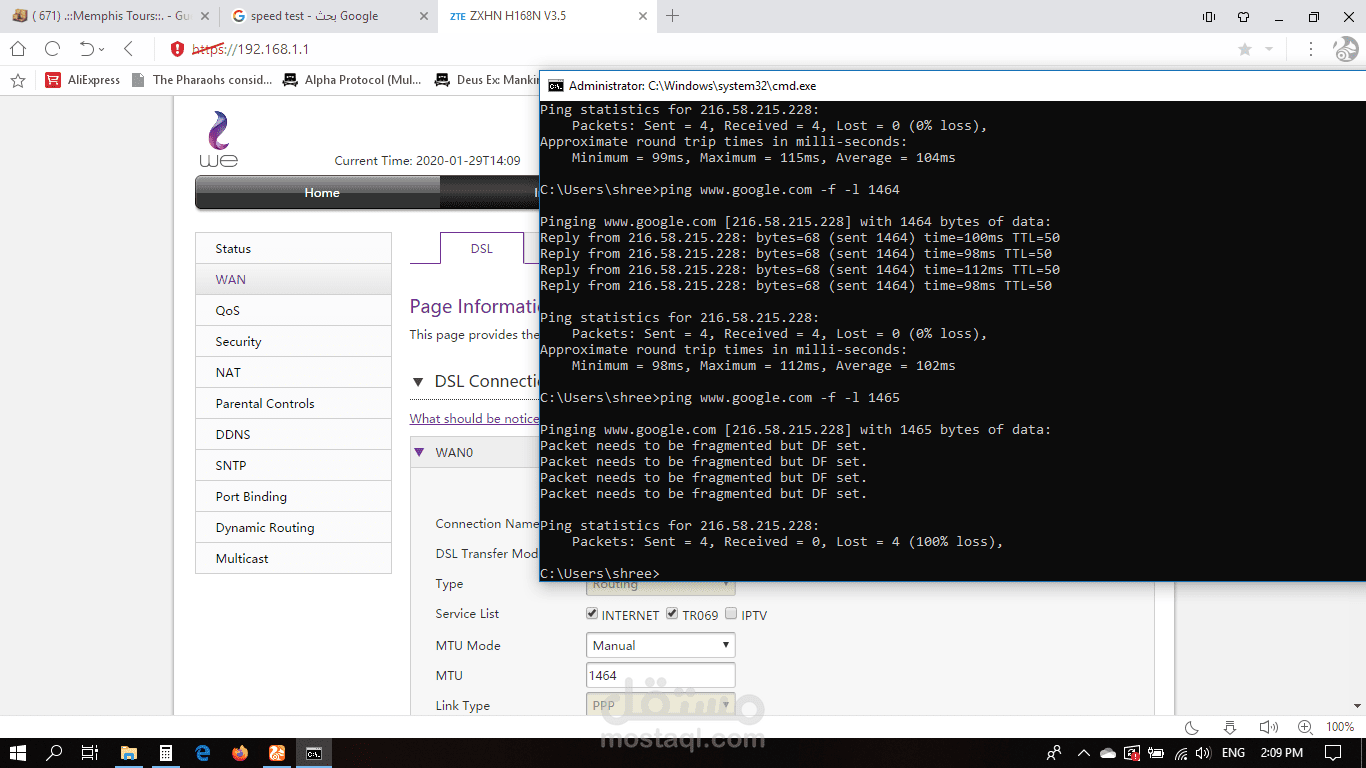This screenshot has width=1366, height=768.
Task: Bookmark this page with address bar star
Action: pos(1245,49)
